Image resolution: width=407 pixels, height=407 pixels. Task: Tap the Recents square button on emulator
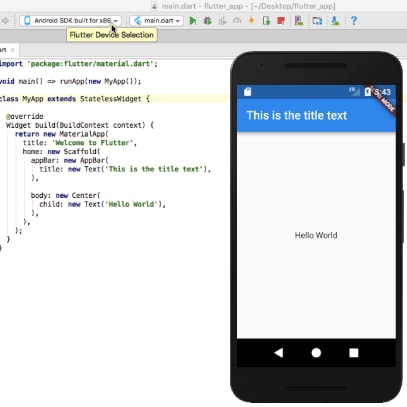point(354,353)
